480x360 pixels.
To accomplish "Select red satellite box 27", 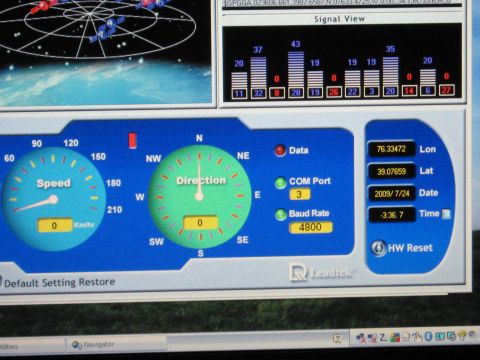I will pos(447,90).
